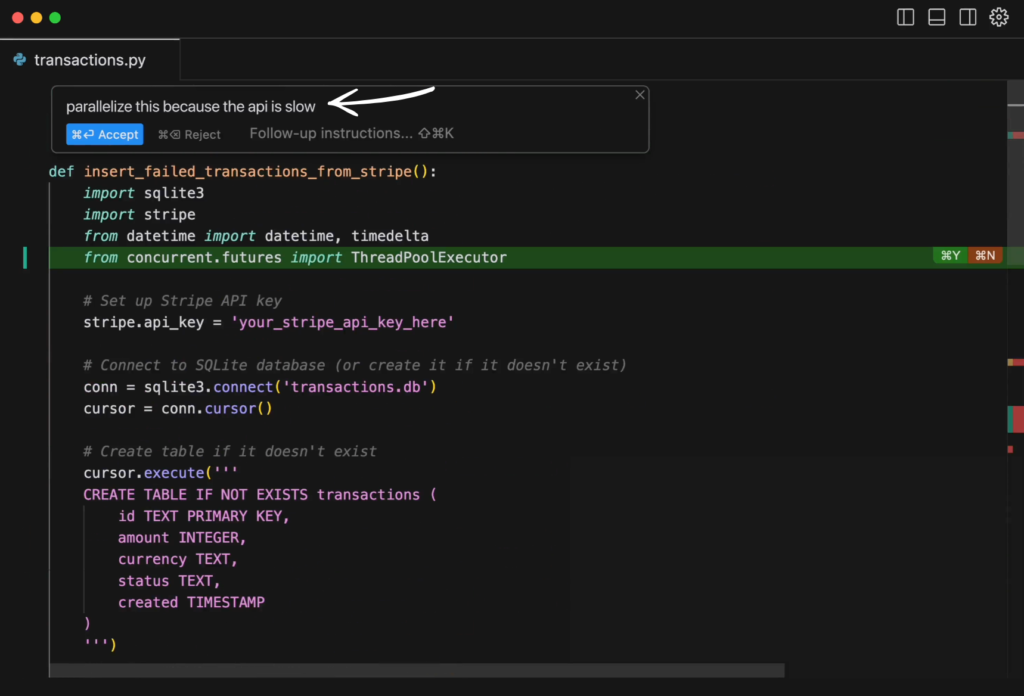Close the AI prompt box with X

pyautogui.click(x=640, y=95)
